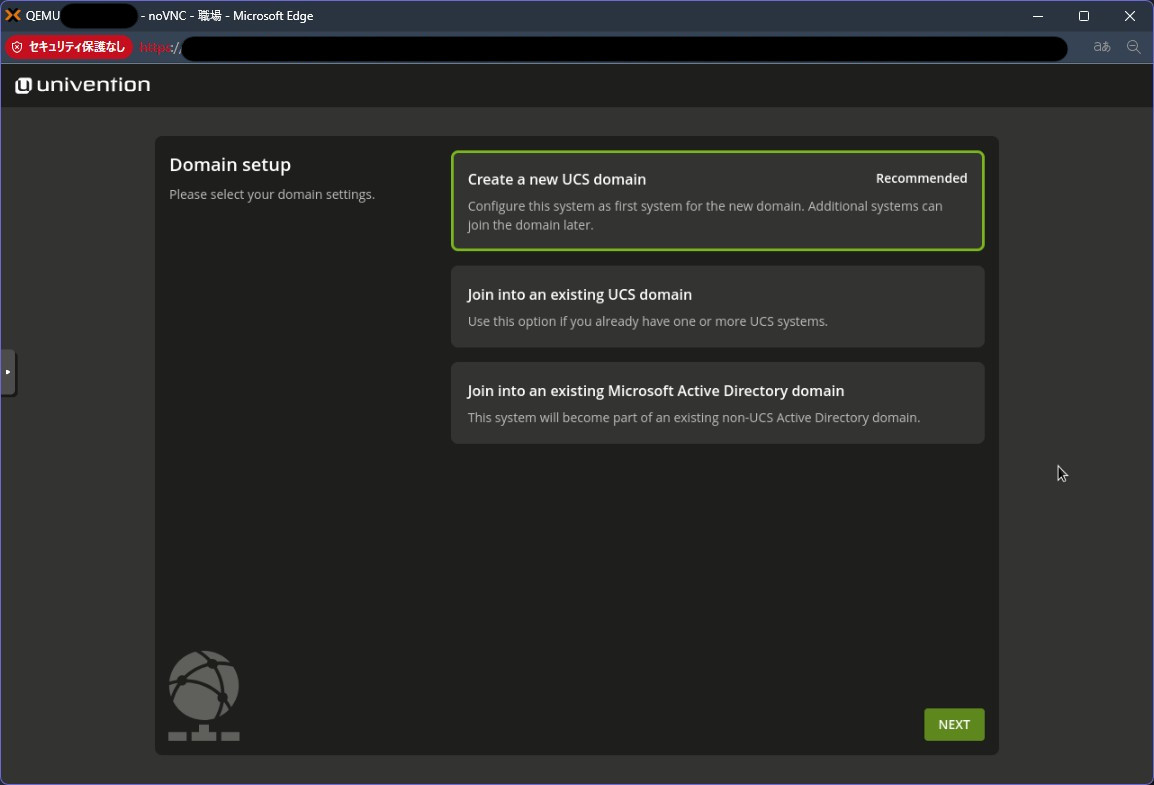The height and width of the screenshot is (785, 1154).
Task: Click 'Configure this system as first system' description
Action: click(x=704, y=216)
